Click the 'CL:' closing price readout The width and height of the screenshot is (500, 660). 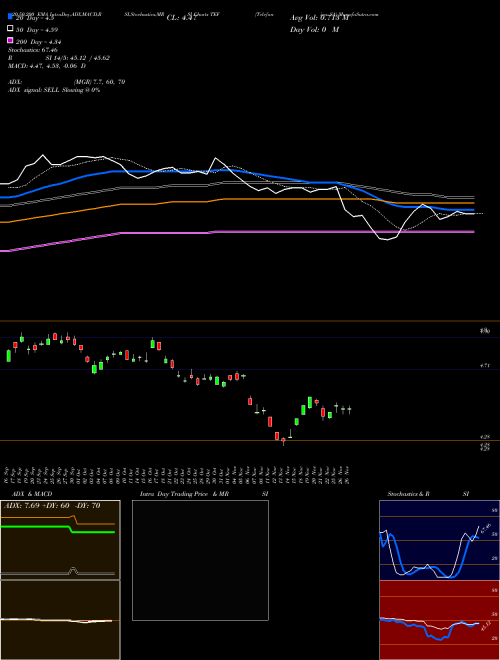coord(181,18)
